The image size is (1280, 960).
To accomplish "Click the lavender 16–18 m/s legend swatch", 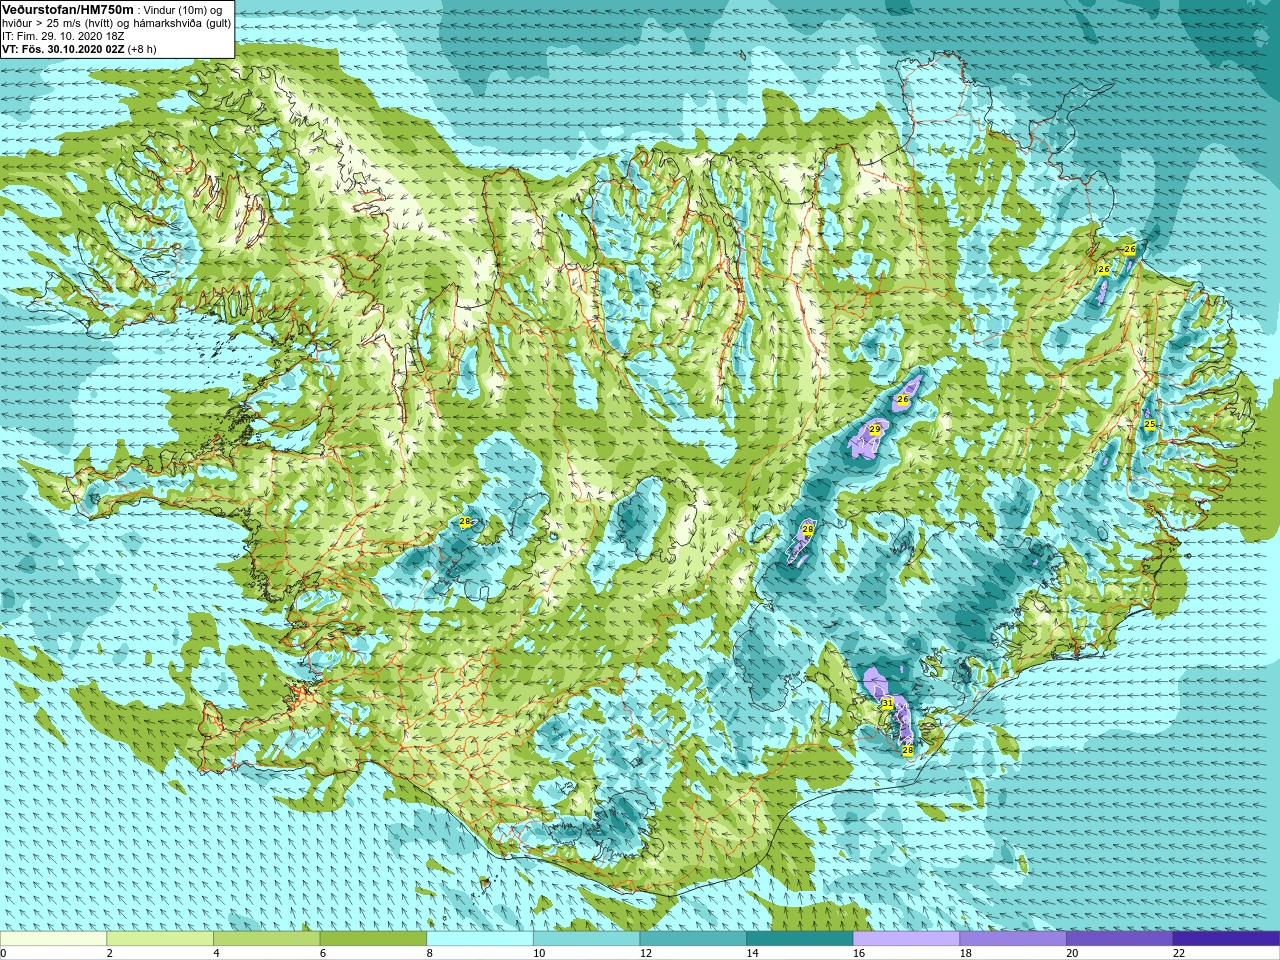I will click(x=906, y=939).
